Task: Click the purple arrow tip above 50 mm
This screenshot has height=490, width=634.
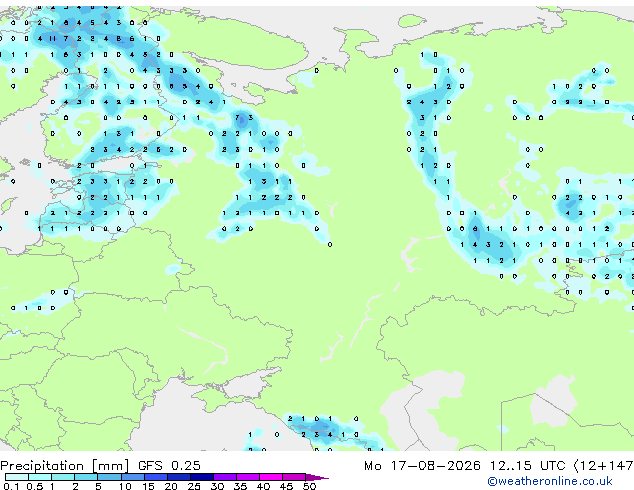Action: tap(317, 477)
